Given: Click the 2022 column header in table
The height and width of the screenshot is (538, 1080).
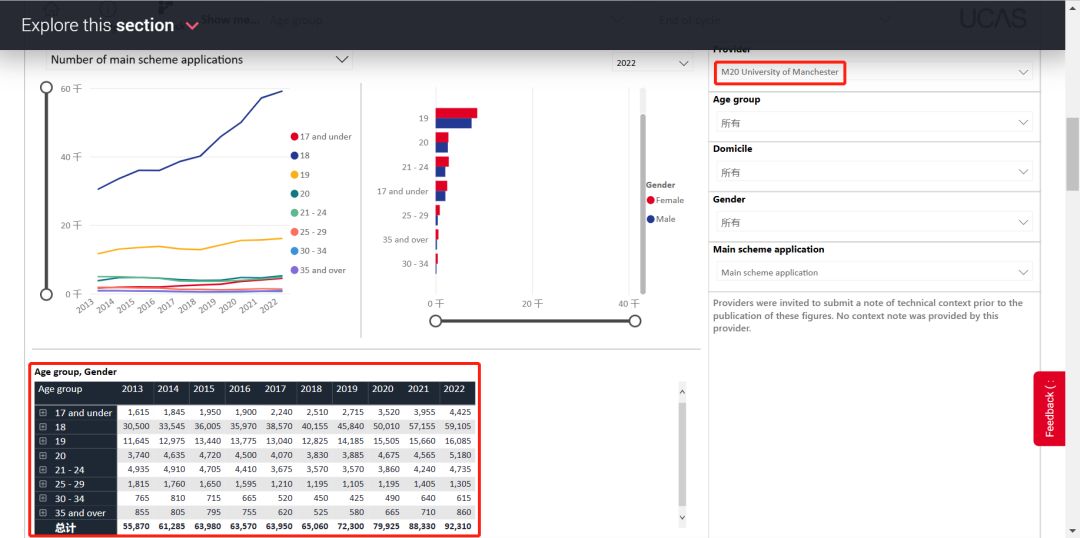Looking at the screenshot, I should 454,389.
